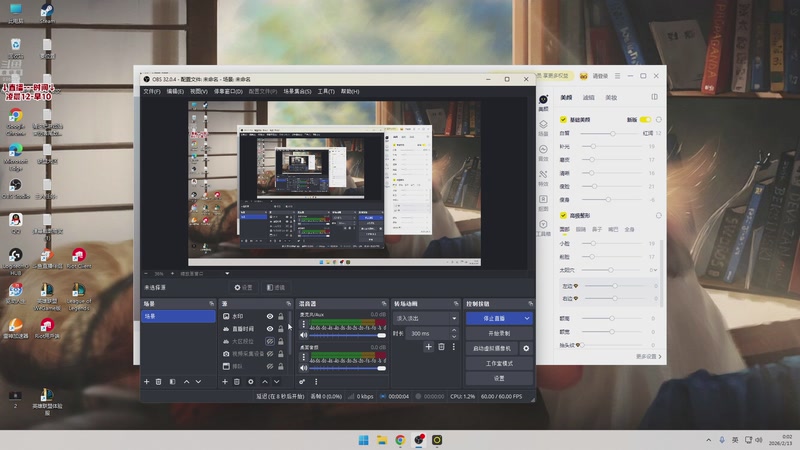Unlock the 水印 source lock
800x450 pixels.
(x=281, y=316)
